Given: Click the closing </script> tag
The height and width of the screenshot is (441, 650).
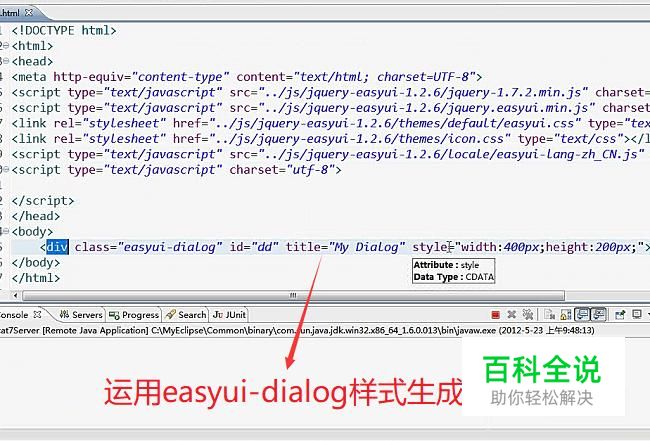Looking at the screenshot, I should [x=43, y=201].
